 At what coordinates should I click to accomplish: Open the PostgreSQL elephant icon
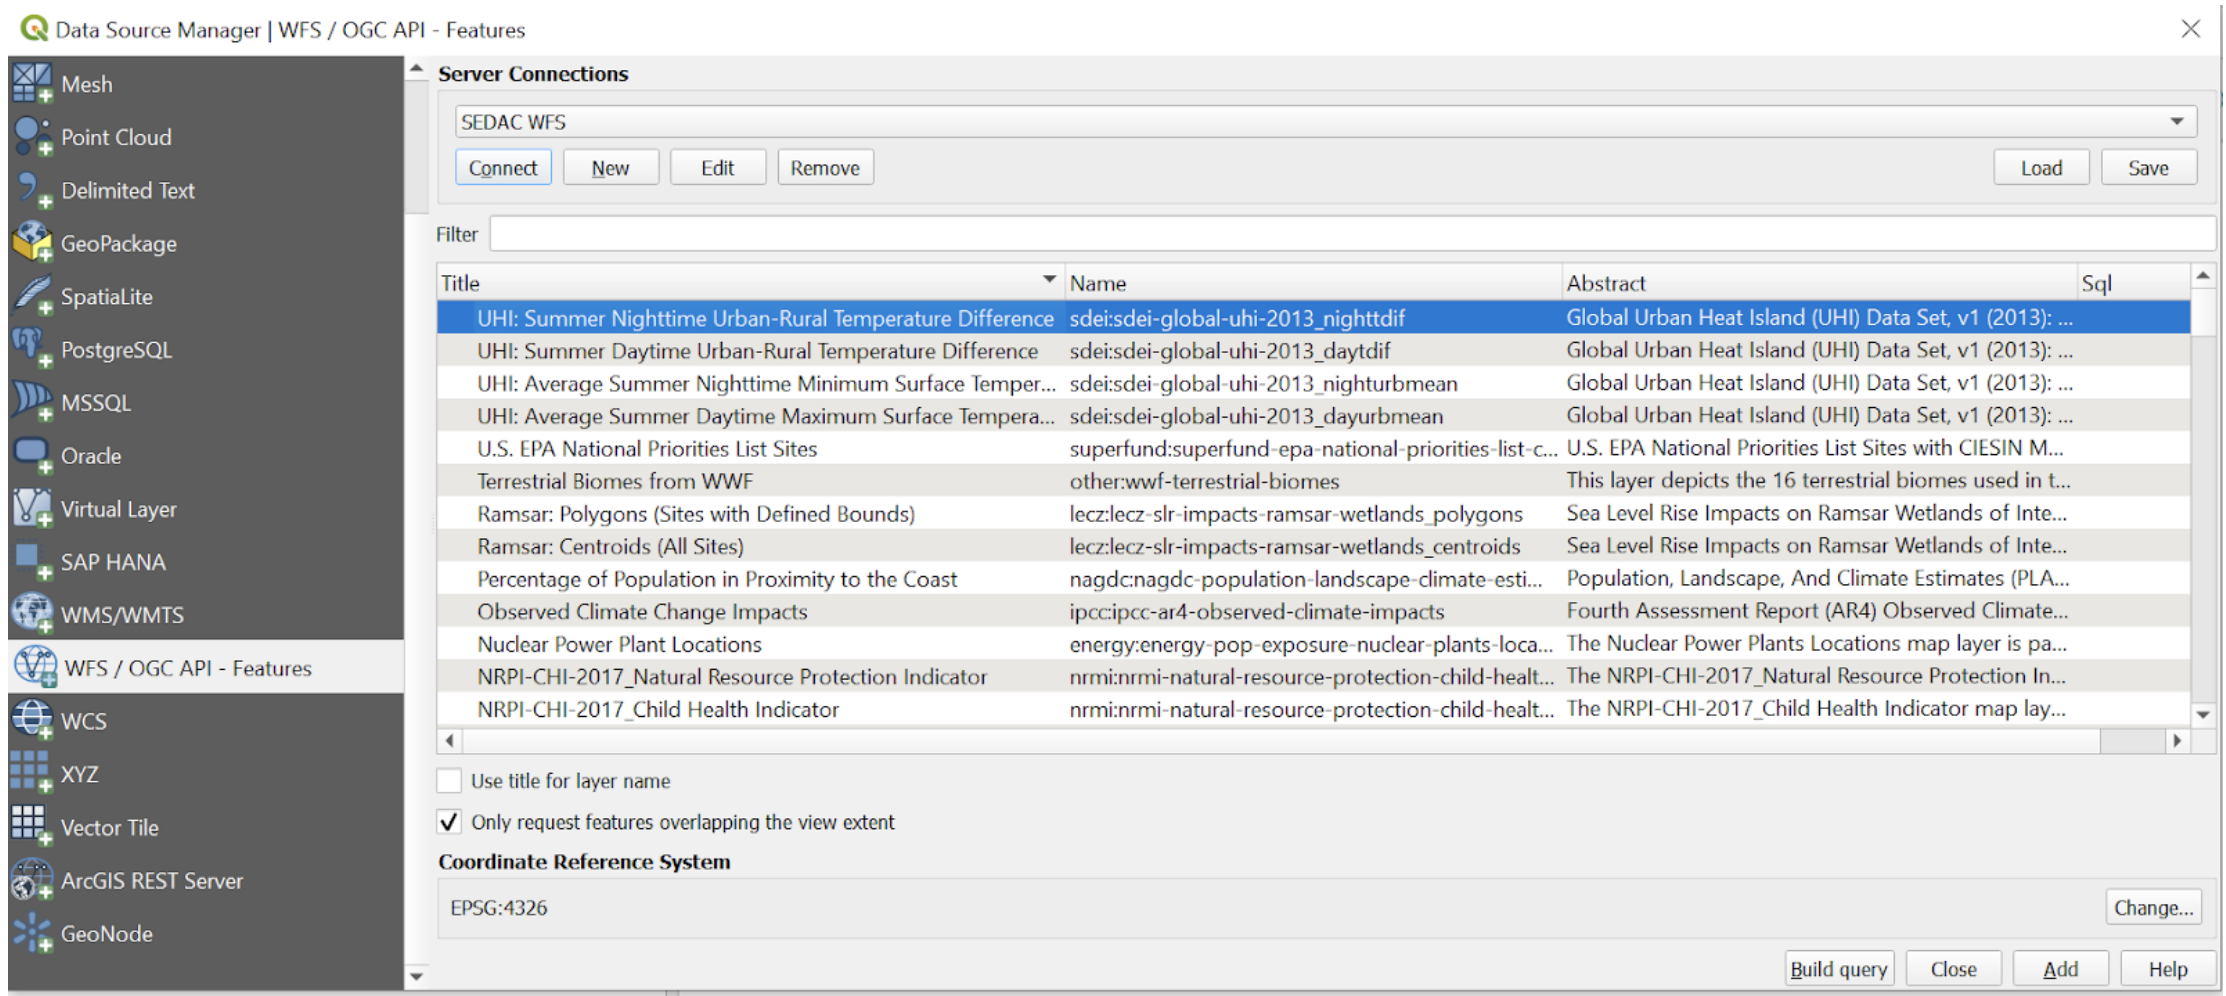click(32, 349)
